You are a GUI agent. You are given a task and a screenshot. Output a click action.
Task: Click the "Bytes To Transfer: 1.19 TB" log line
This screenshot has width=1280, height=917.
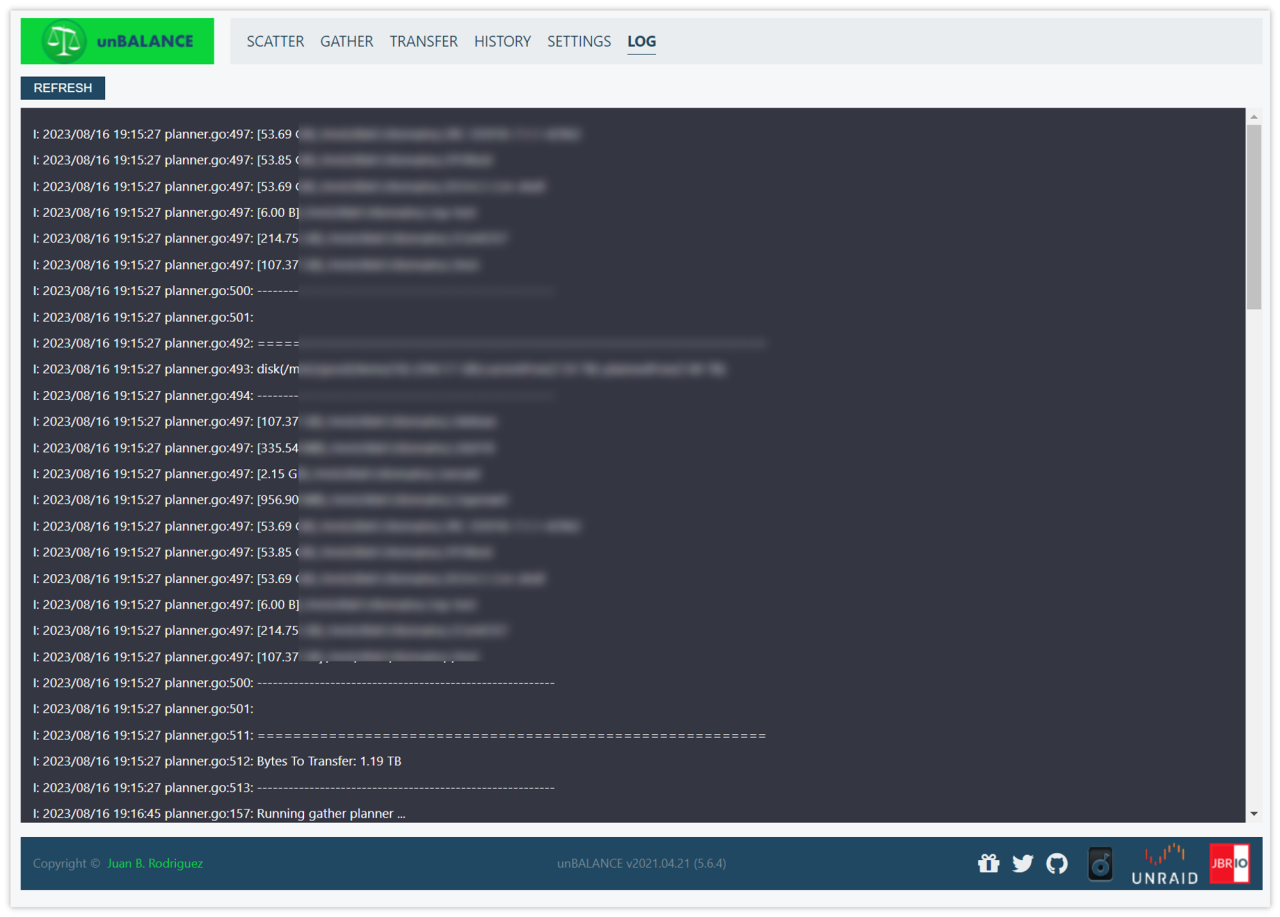click(329, 761)
